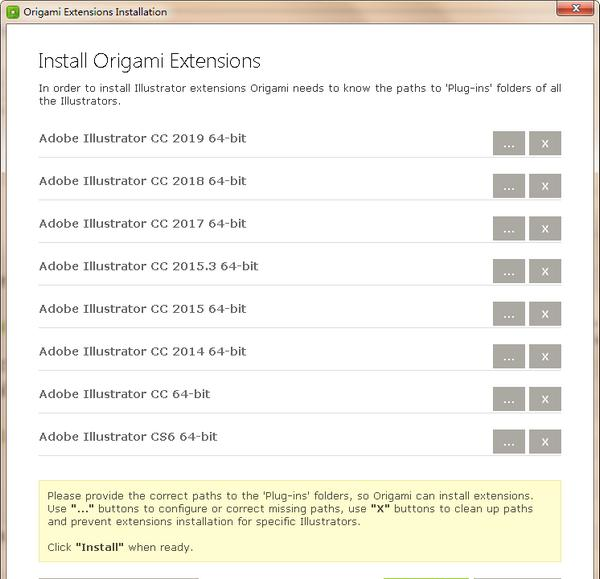Browse path for Illustrator CC 2014 64-bit
The image size is (600, 579).
509,356
